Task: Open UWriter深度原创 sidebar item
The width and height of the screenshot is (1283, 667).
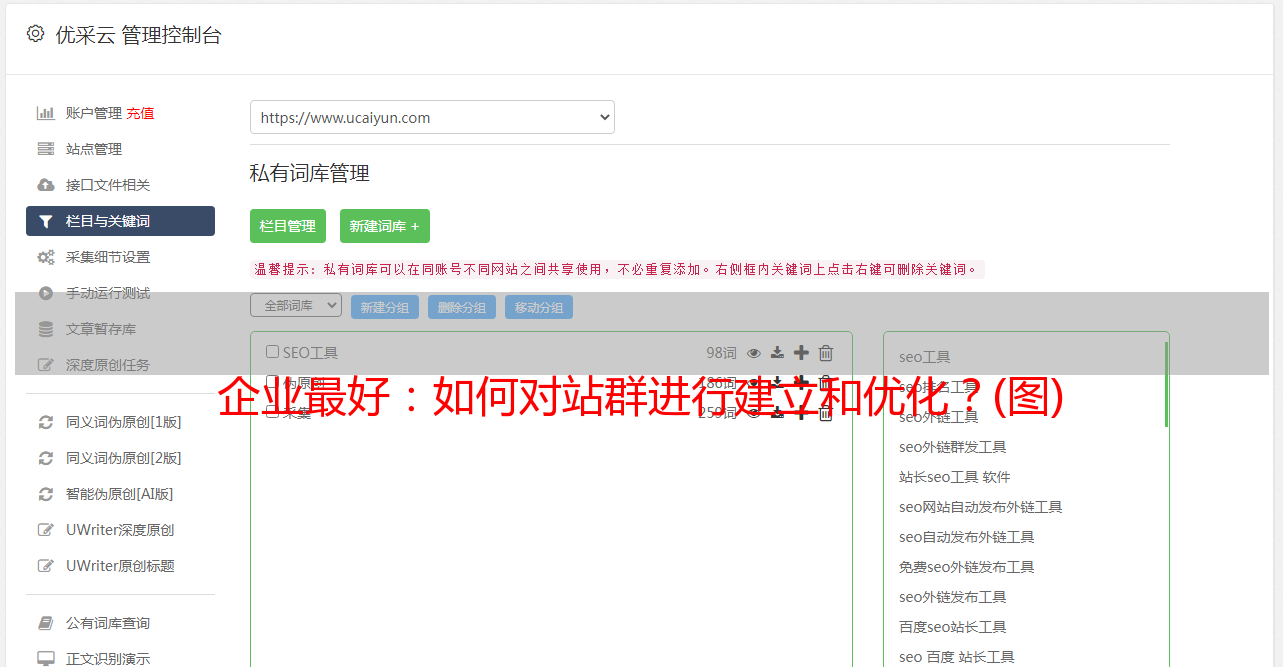Action: tap(120, 530)
